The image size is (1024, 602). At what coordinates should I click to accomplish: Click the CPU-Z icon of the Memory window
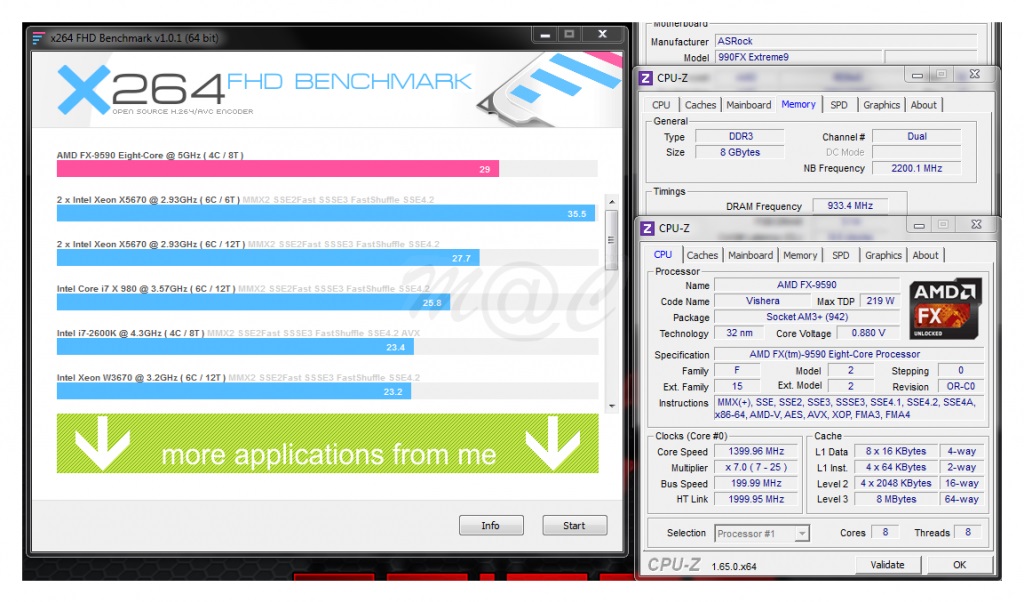pyautogui.click(x=646, y=77)
